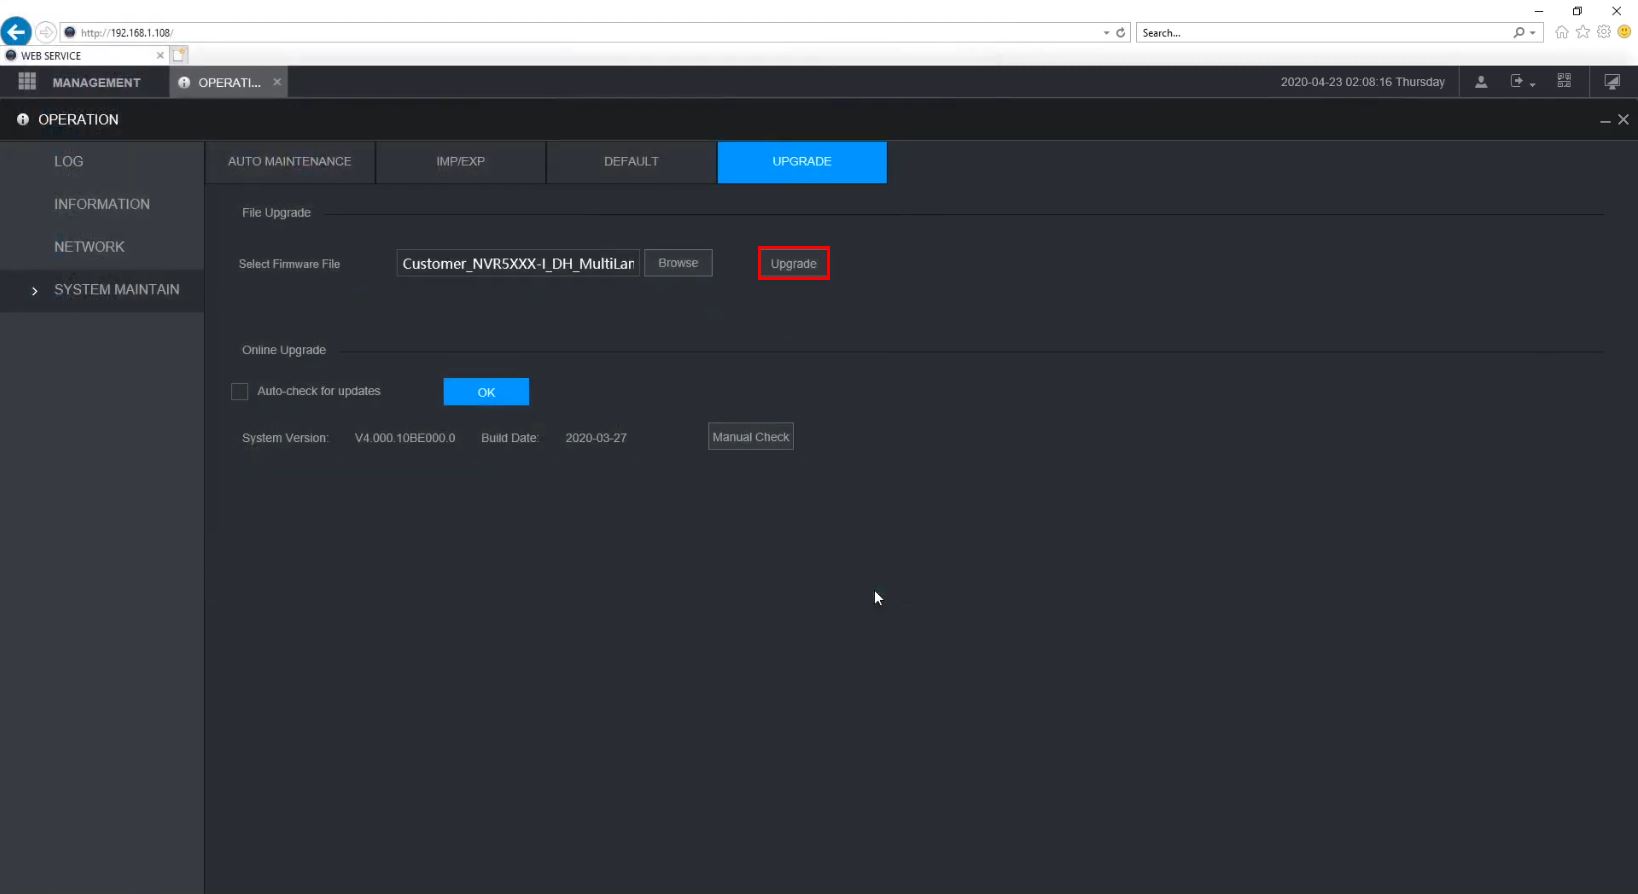Open the logout options dropdown arrow

1532,85
